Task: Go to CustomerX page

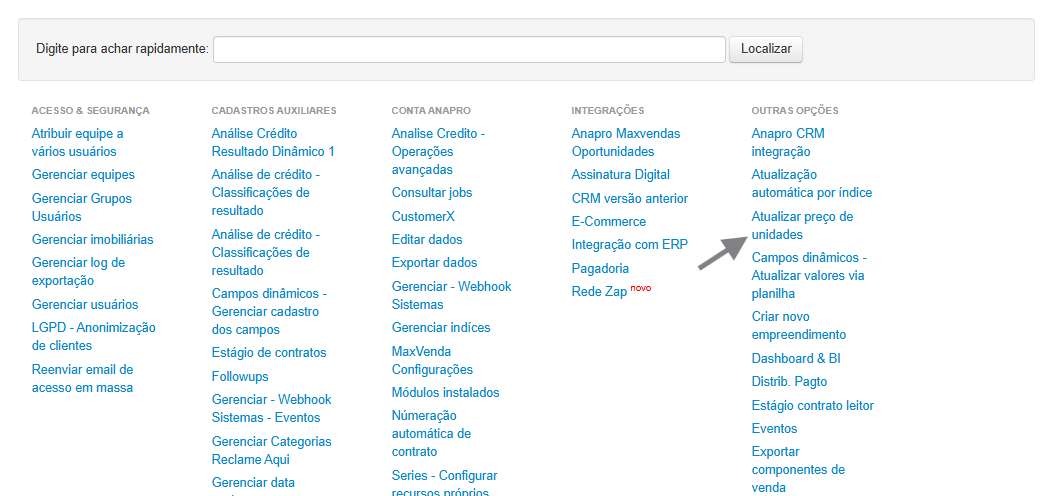Action: pos(424,217)
